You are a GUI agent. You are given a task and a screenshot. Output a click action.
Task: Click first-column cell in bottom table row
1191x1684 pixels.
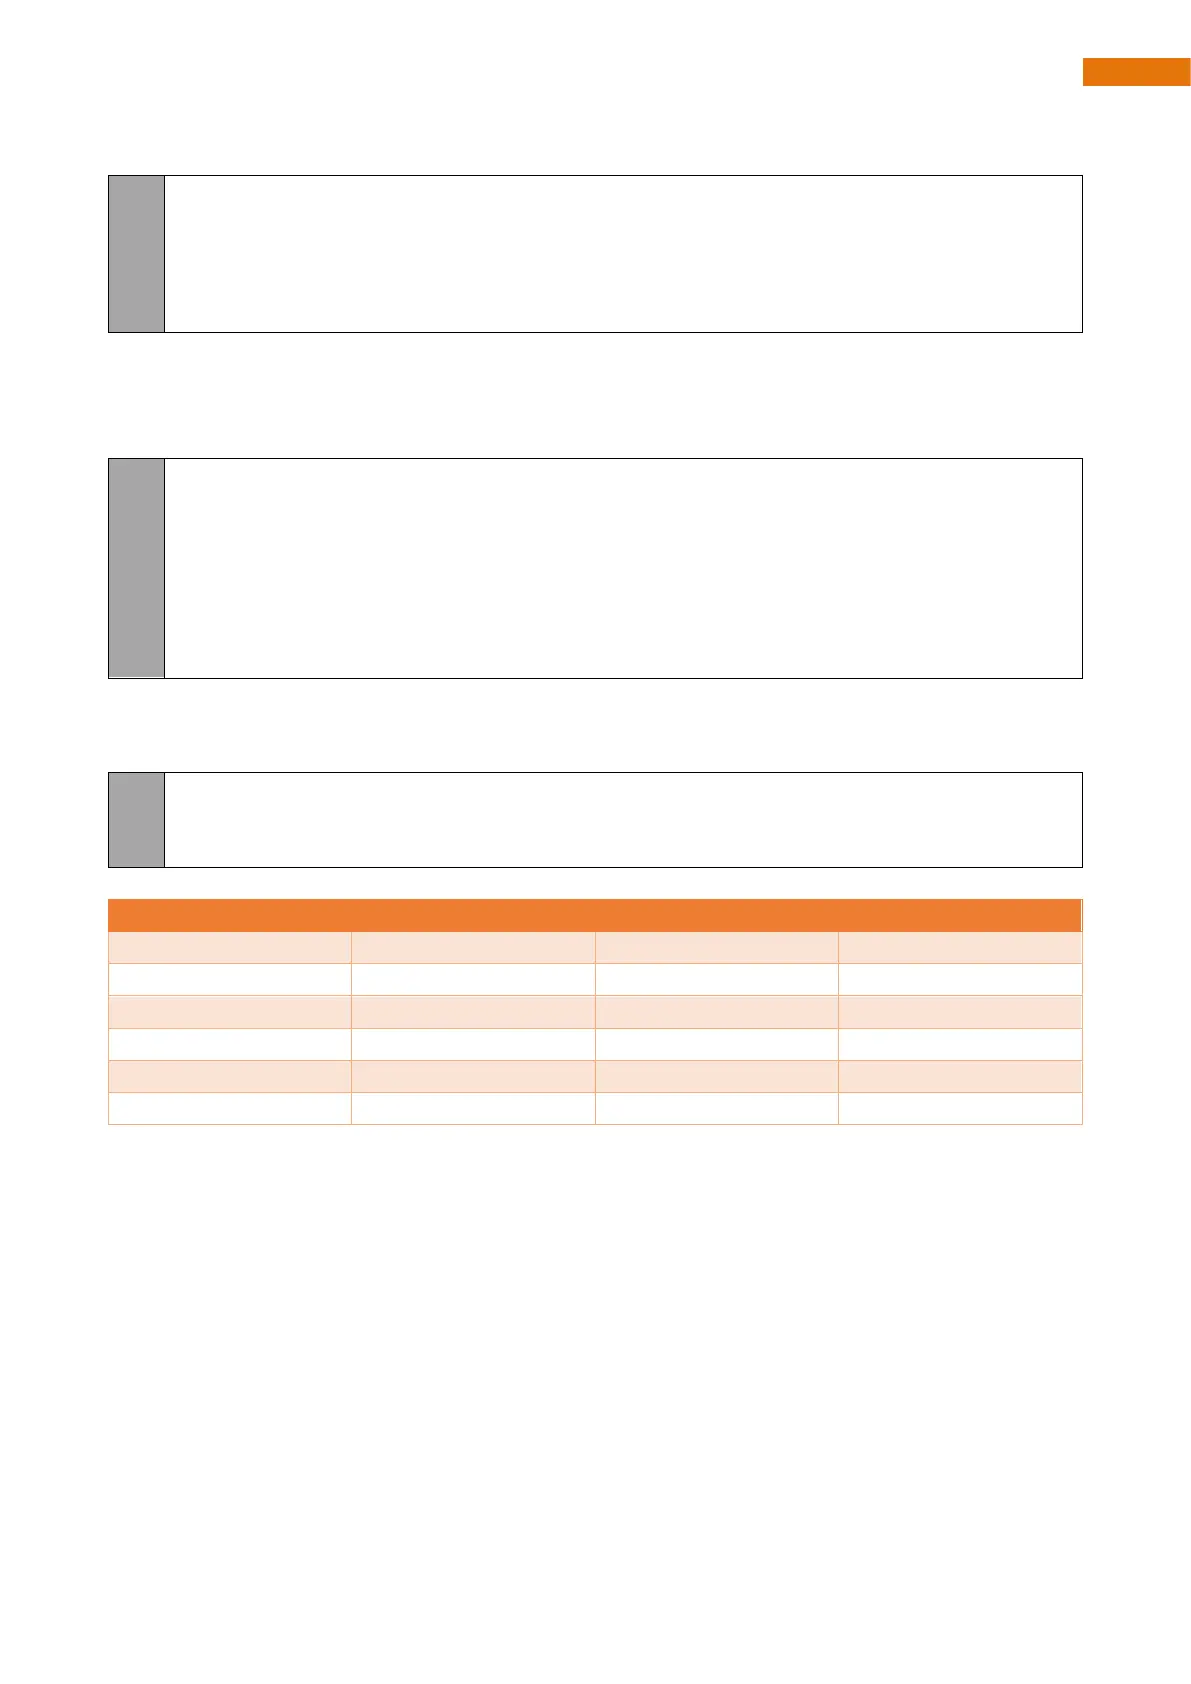pyautogui.click(x=230, y=1108)
